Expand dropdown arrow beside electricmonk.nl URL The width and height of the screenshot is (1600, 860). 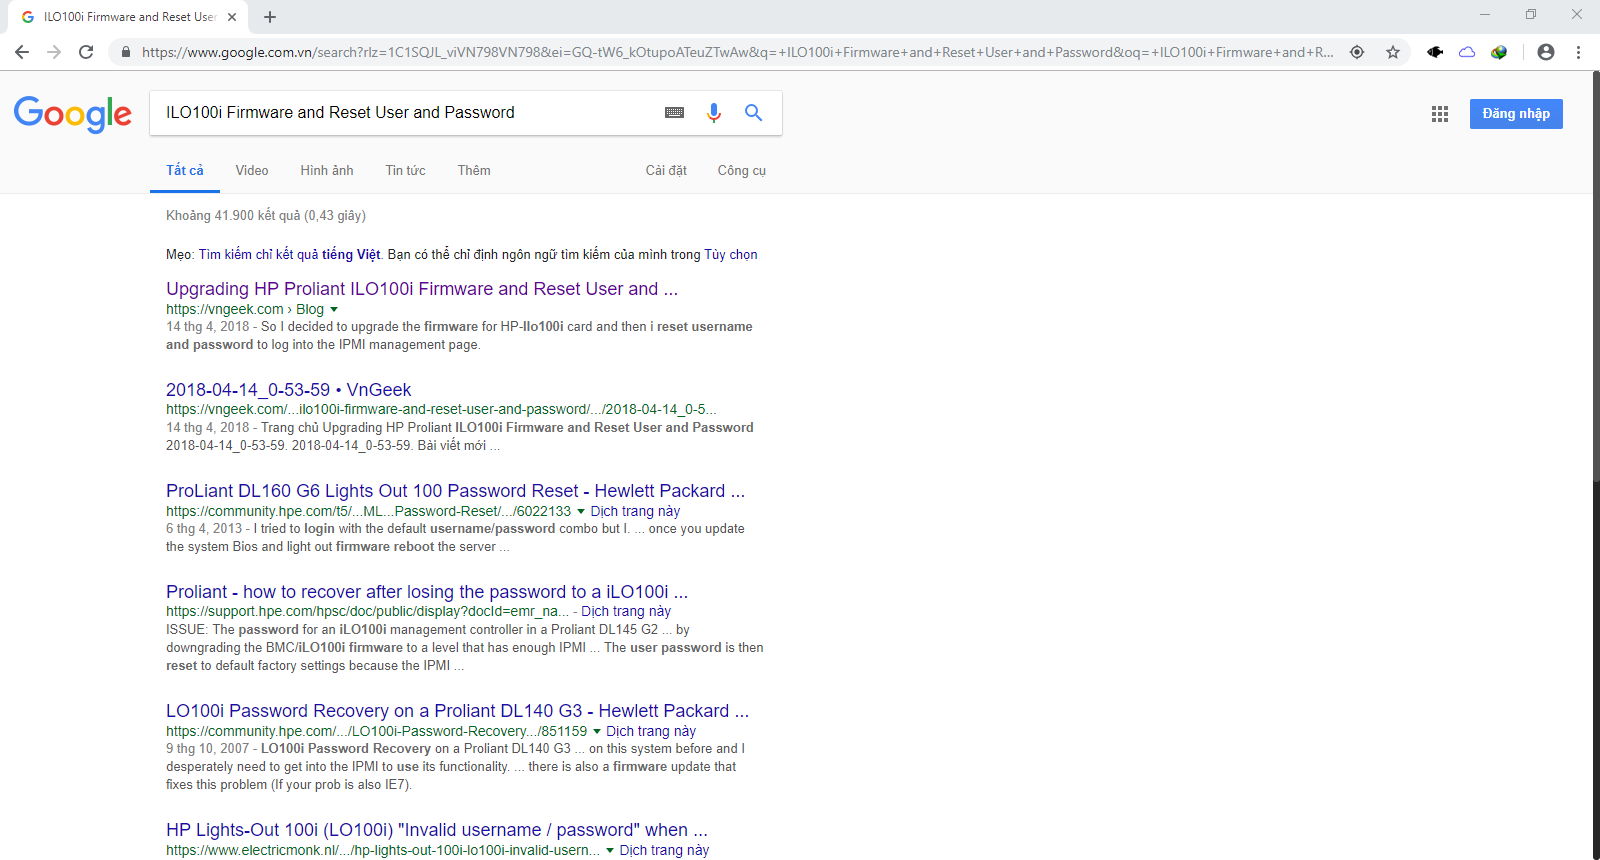tap(610, 851)
